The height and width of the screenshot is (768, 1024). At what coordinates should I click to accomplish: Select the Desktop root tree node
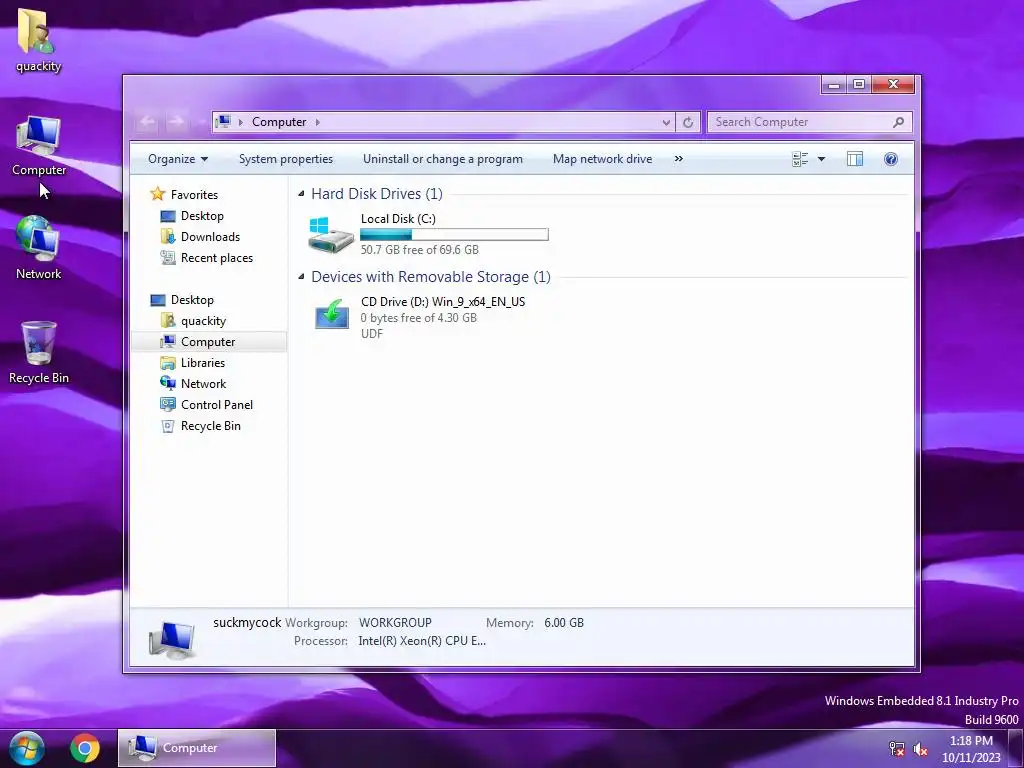191,300
